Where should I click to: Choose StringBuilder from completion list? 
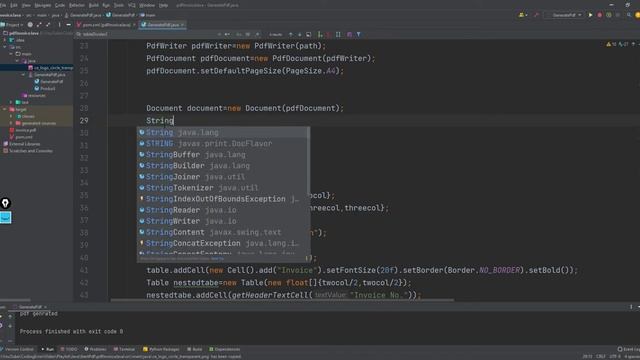pos(223,166)
